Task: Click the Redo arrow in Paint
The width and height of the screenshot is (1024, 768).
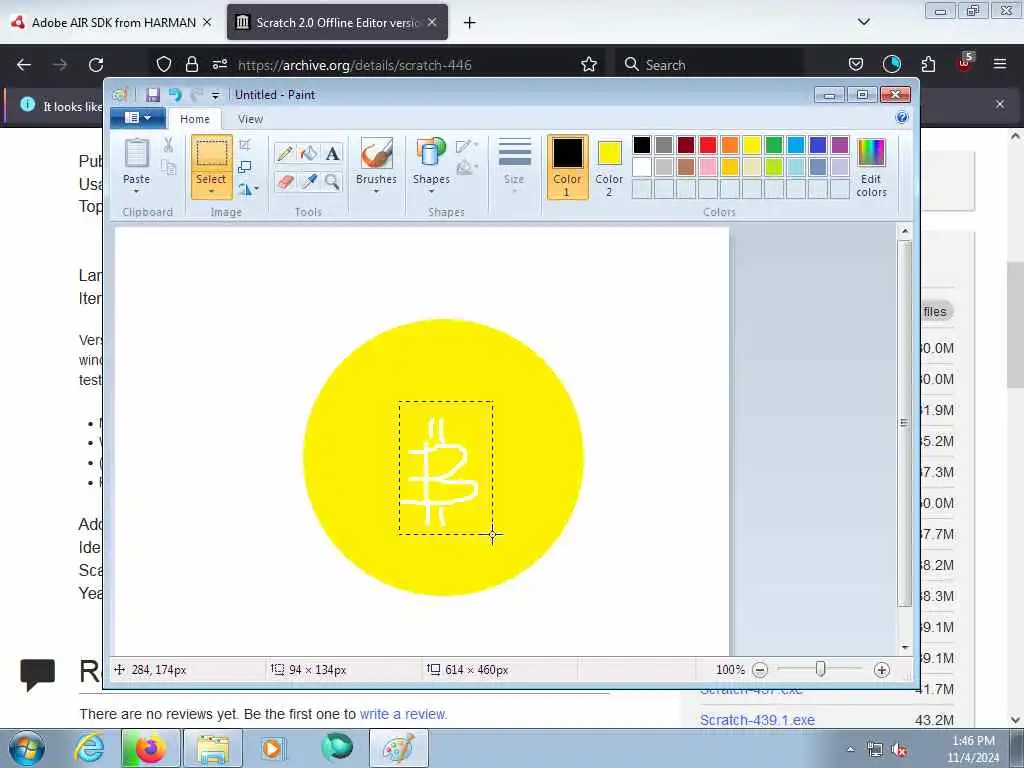Action: tap(196, 95)
